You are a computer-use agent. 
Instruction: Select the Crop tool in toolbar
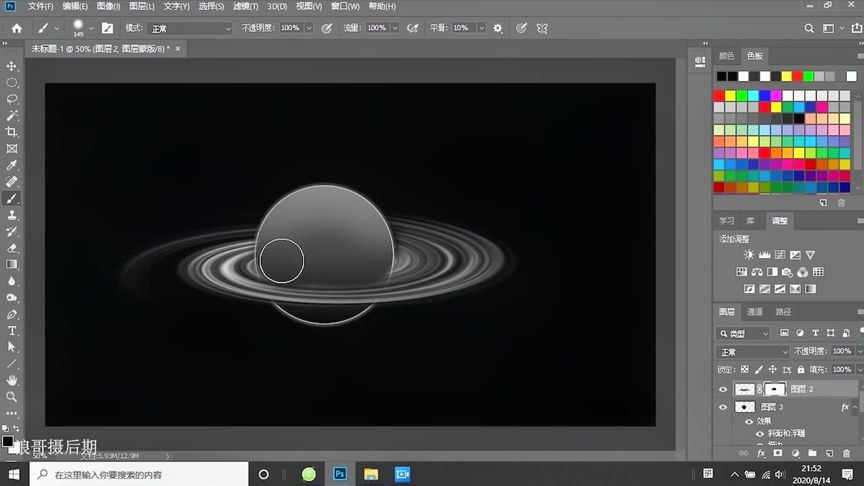[12, 132]
